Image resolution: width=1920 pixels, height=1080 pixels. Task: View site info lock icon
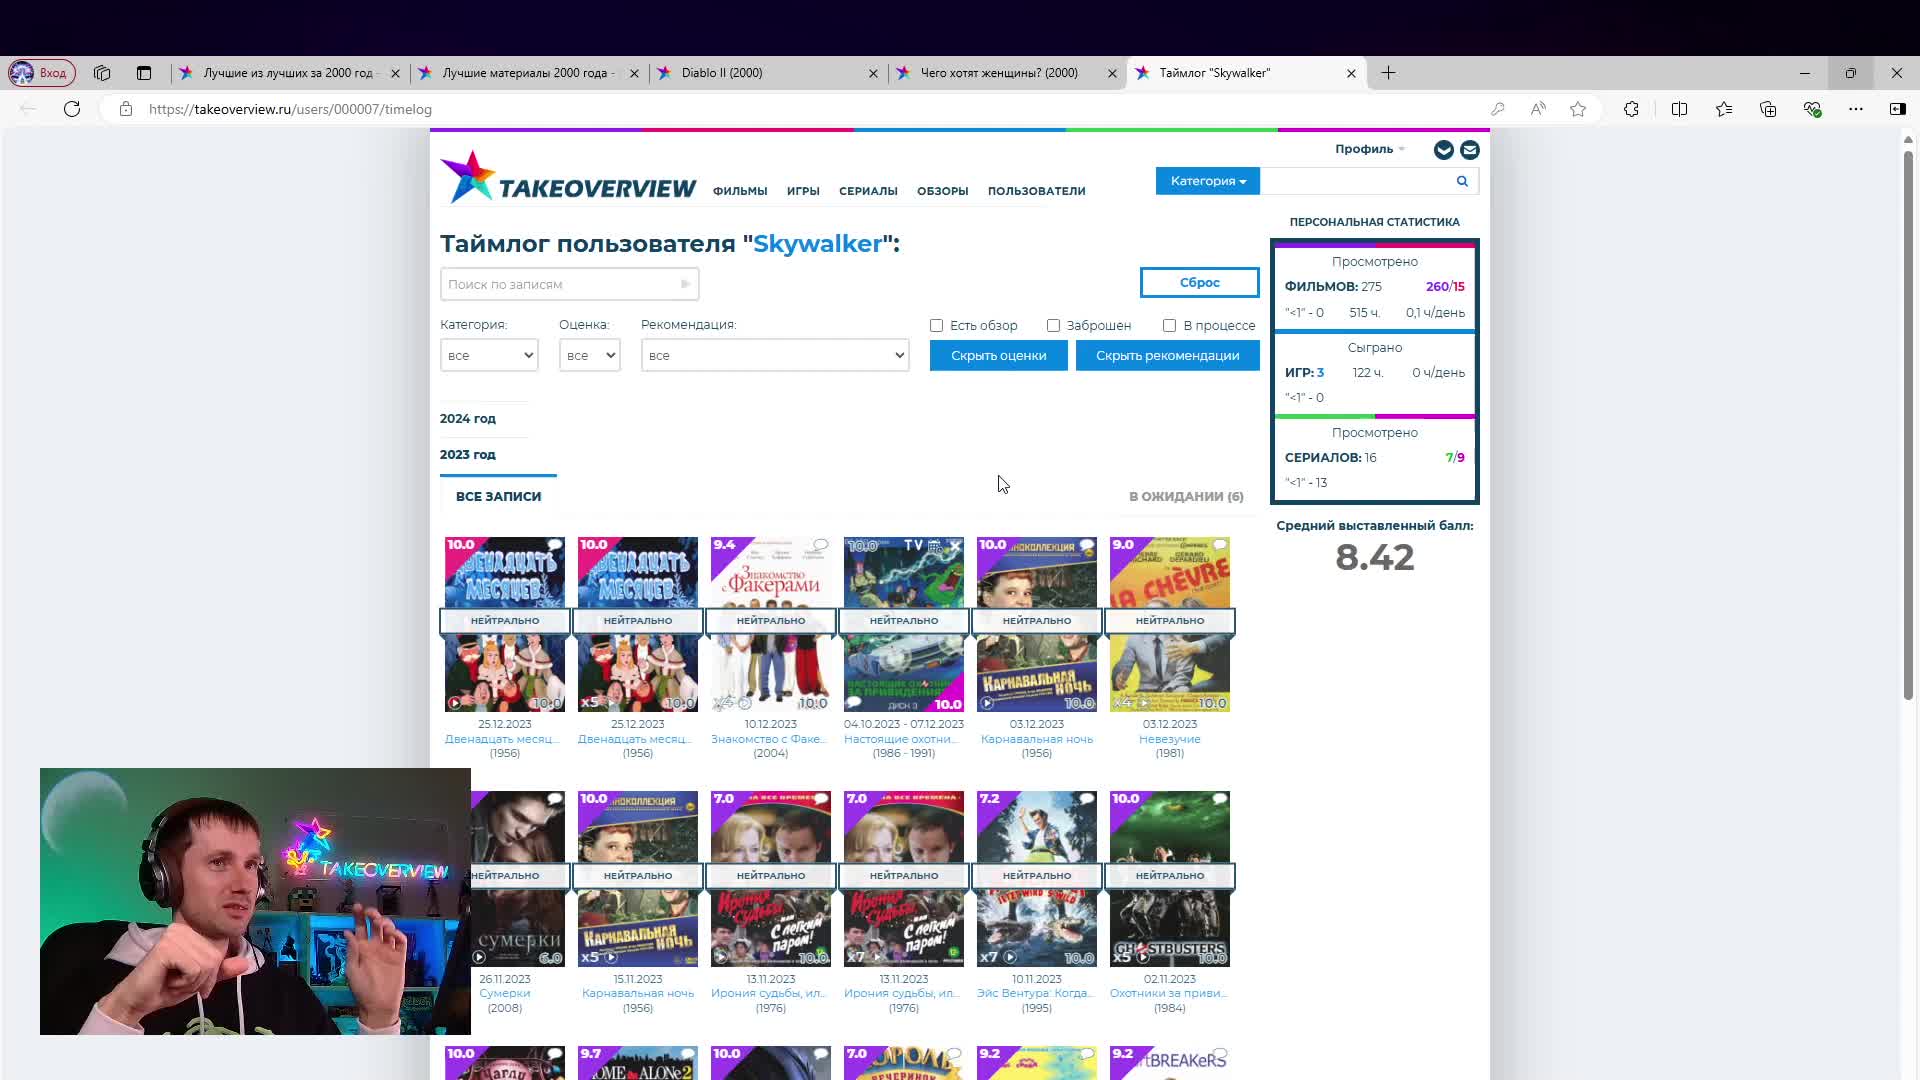coord(125,109)
